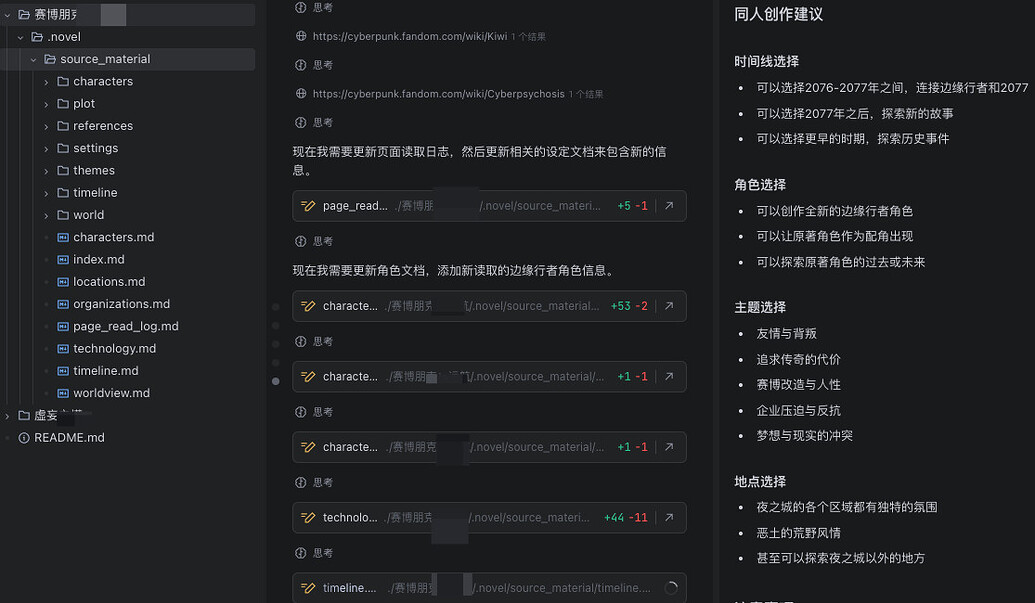
Task: Open the technolo... +44 -11 diff card
Action: [489, 518]
